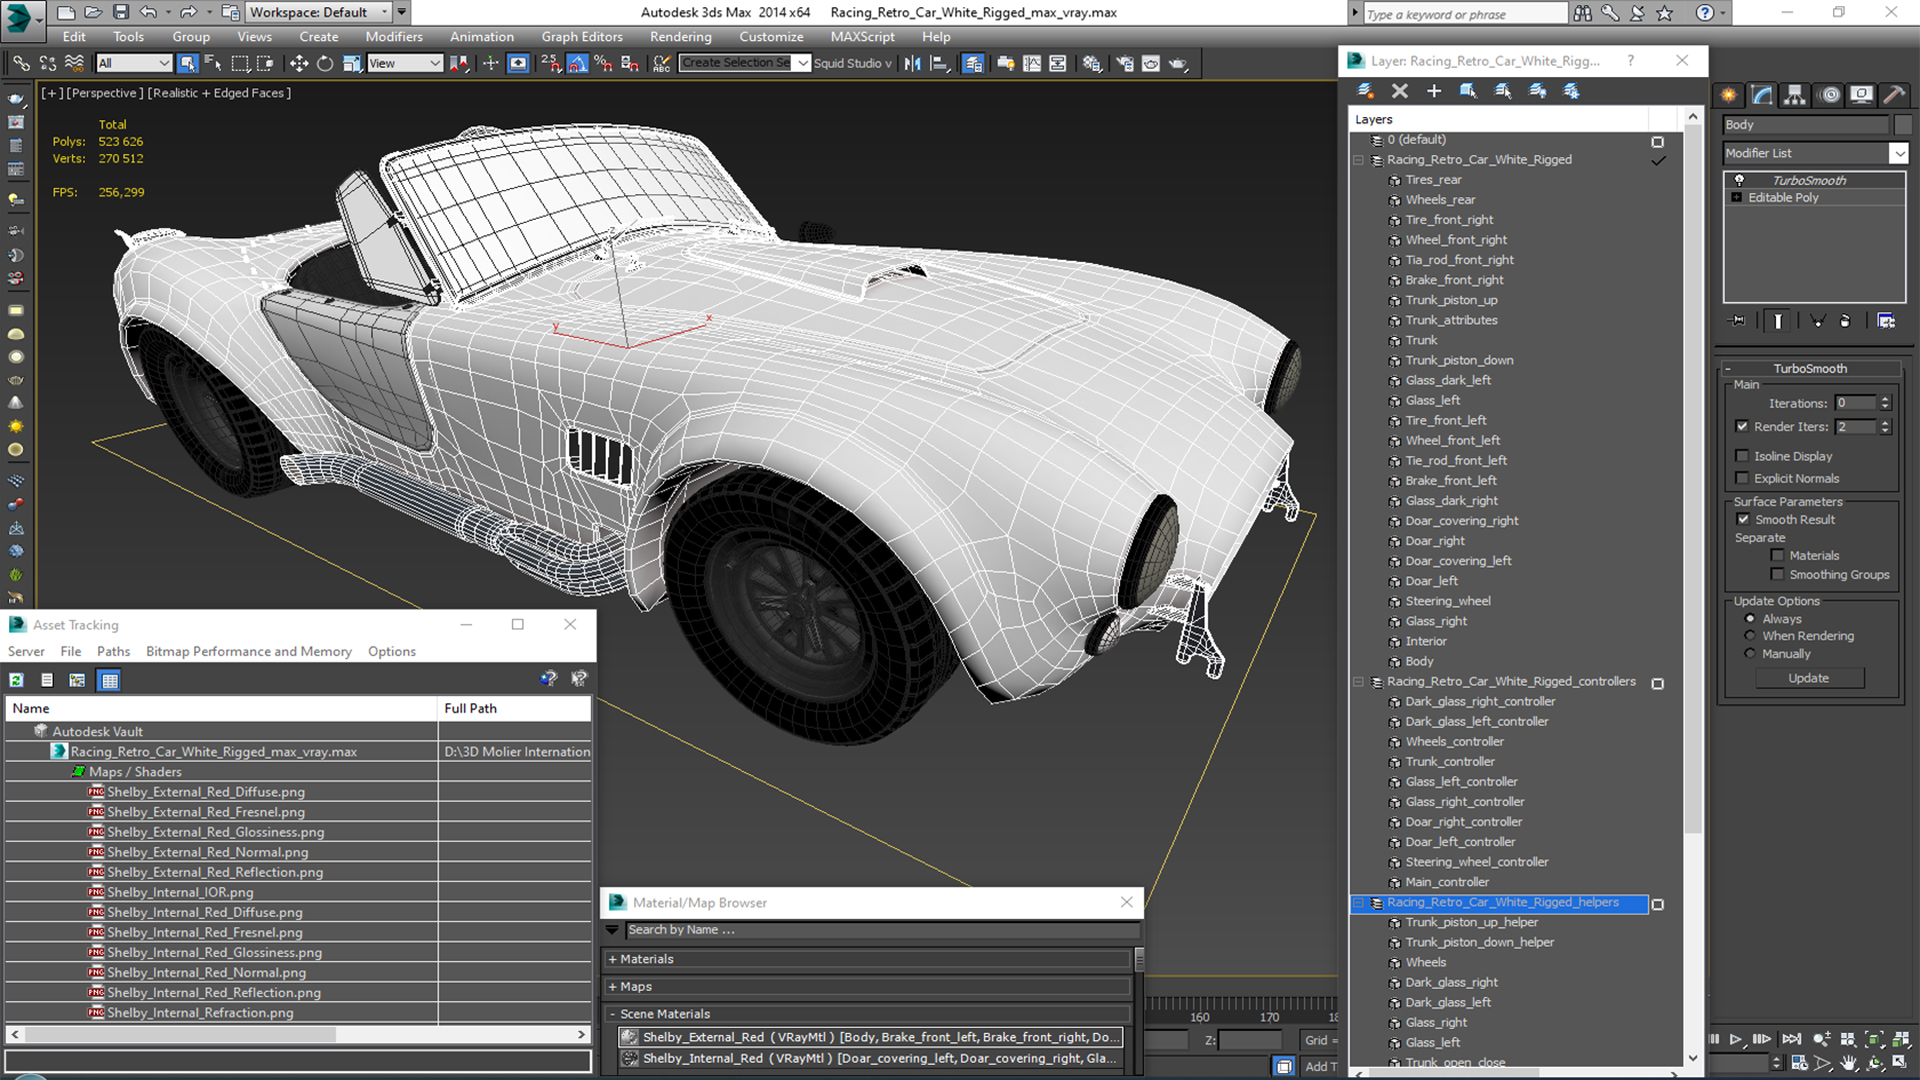Viewport: 1920px width, 1080px height.
Task: Click the Update button in TurboSmooth
Action: 1809,676
